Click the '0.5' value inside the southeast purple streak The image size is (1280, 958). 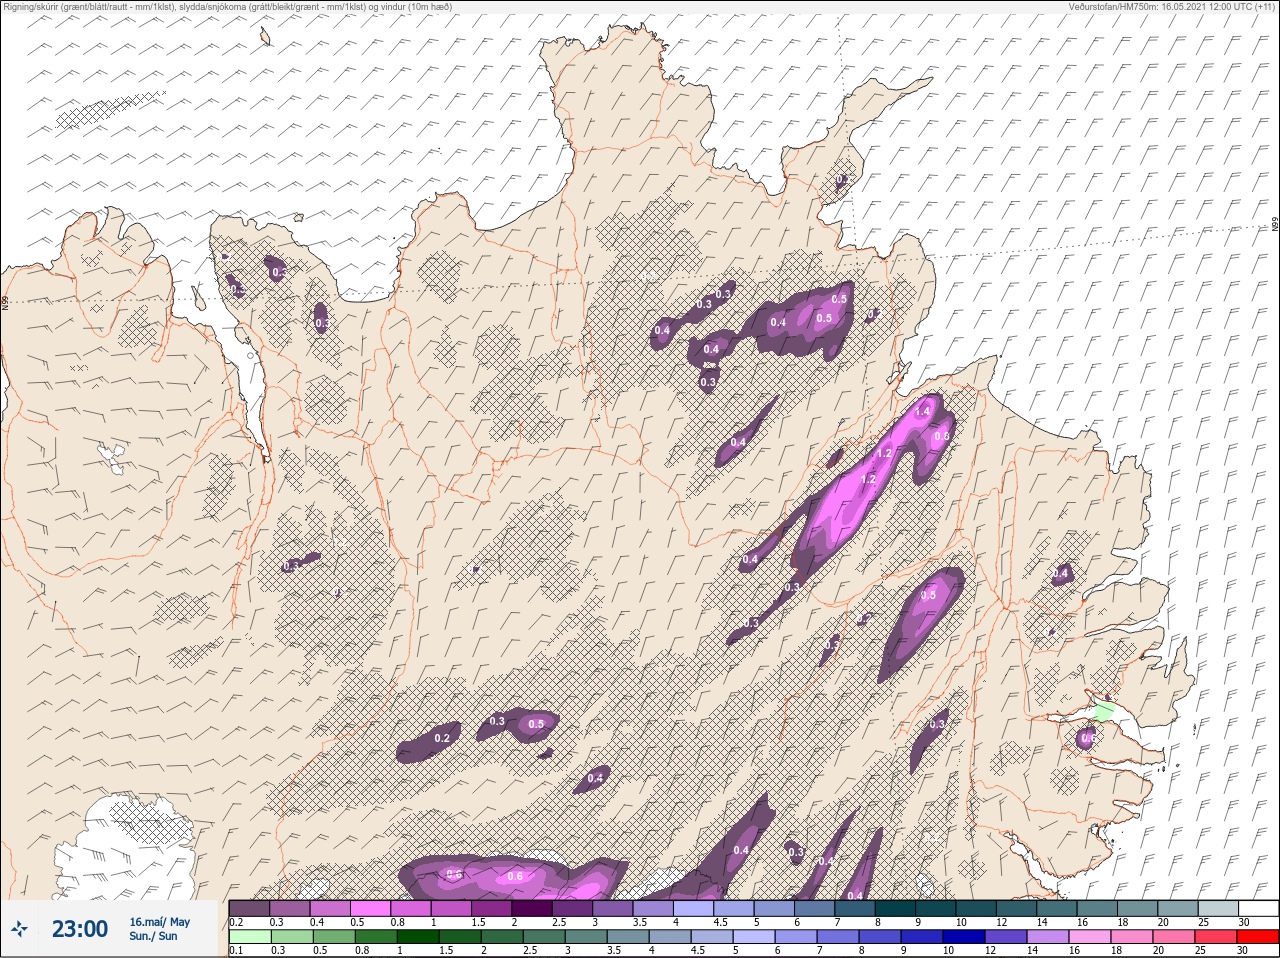[x=928, y=596]
